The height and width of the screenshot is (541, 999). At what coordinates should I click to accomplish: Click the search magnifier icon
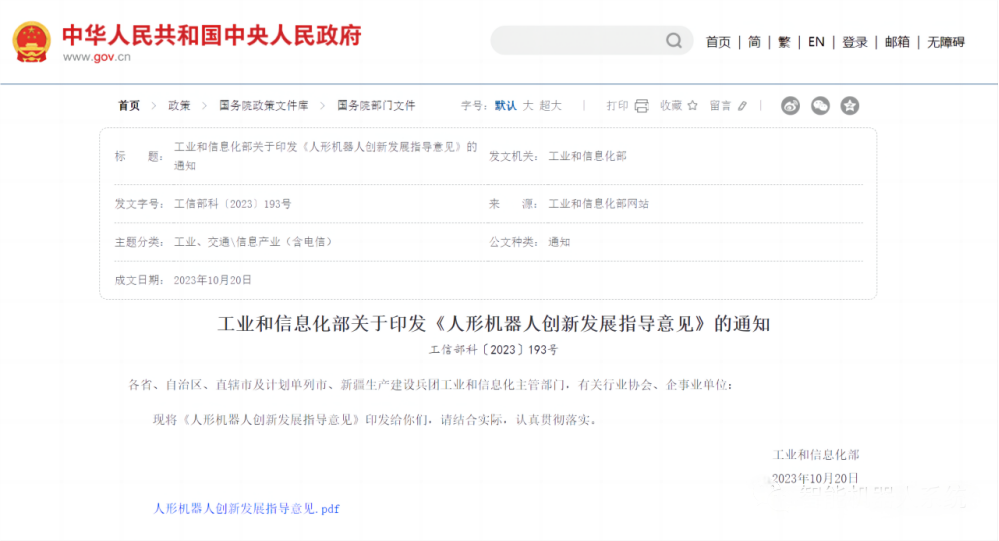[674, 41]
